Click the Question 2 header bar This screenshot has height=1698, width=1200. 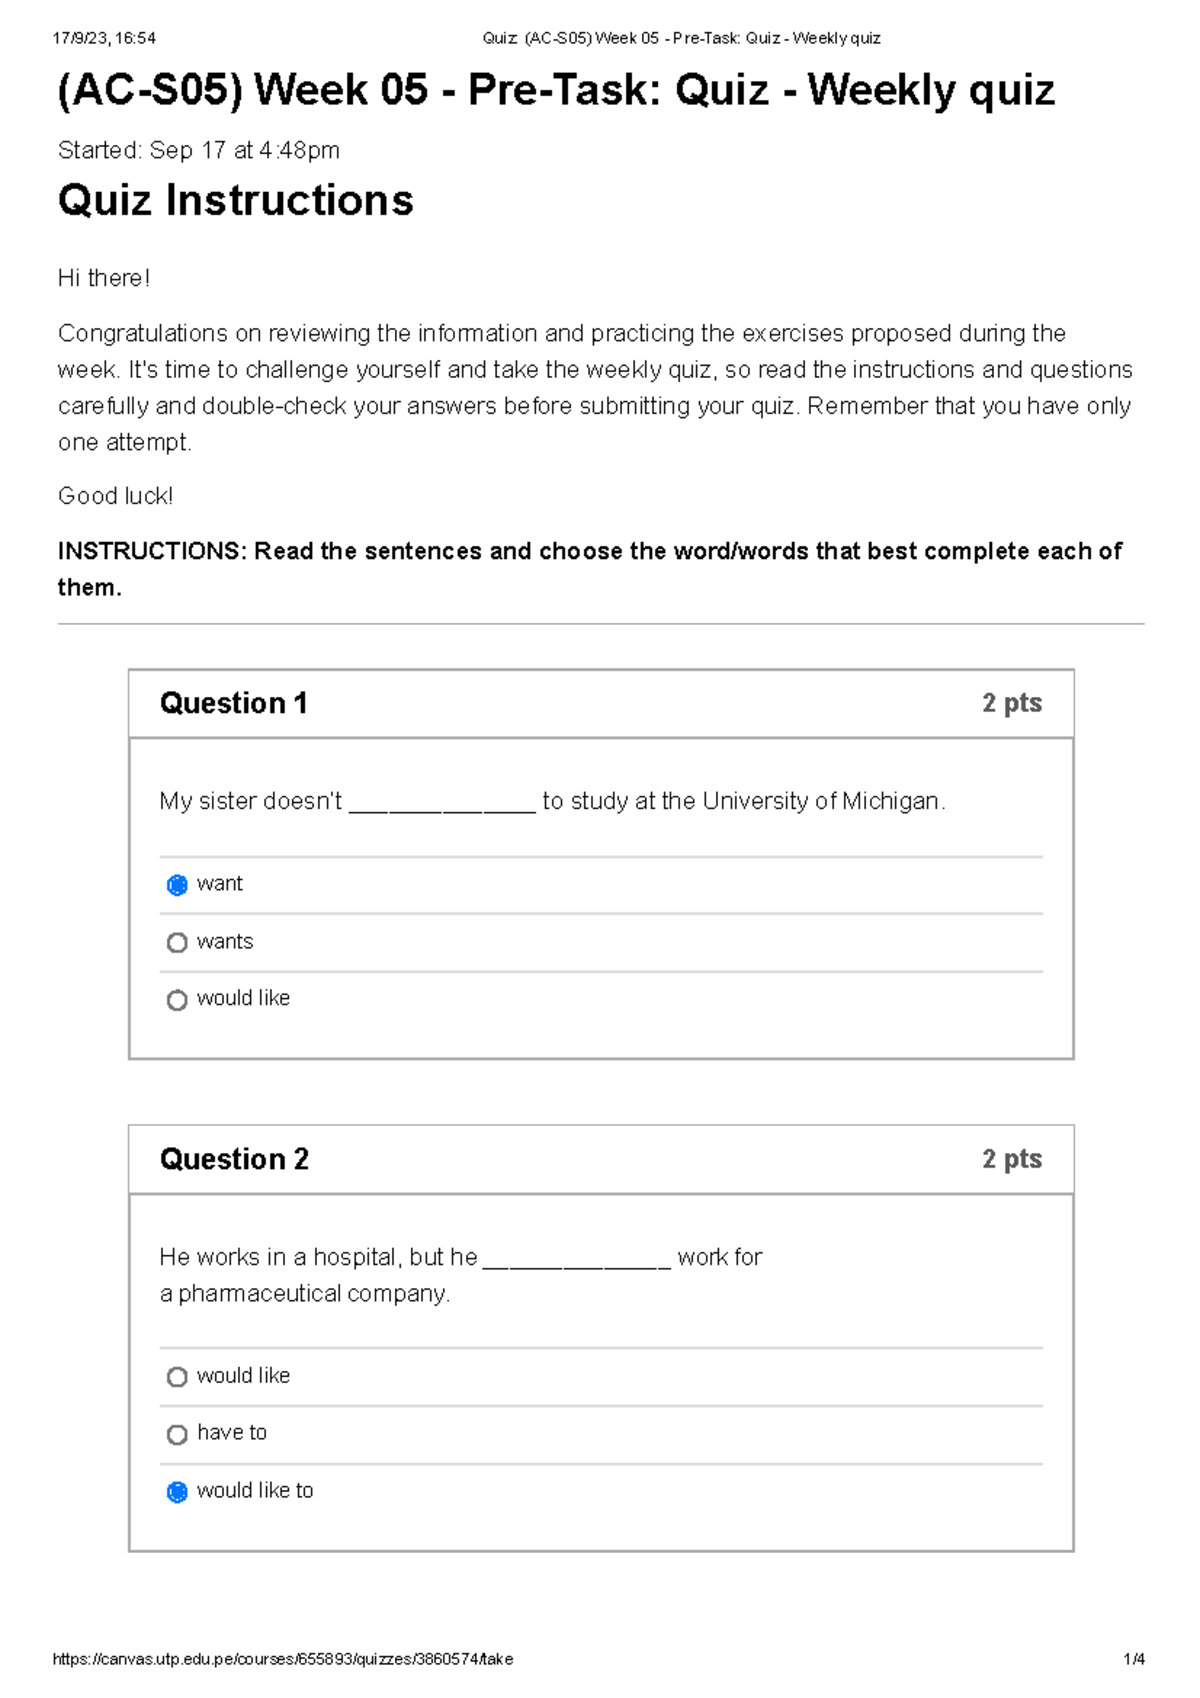pos(602,1159)
